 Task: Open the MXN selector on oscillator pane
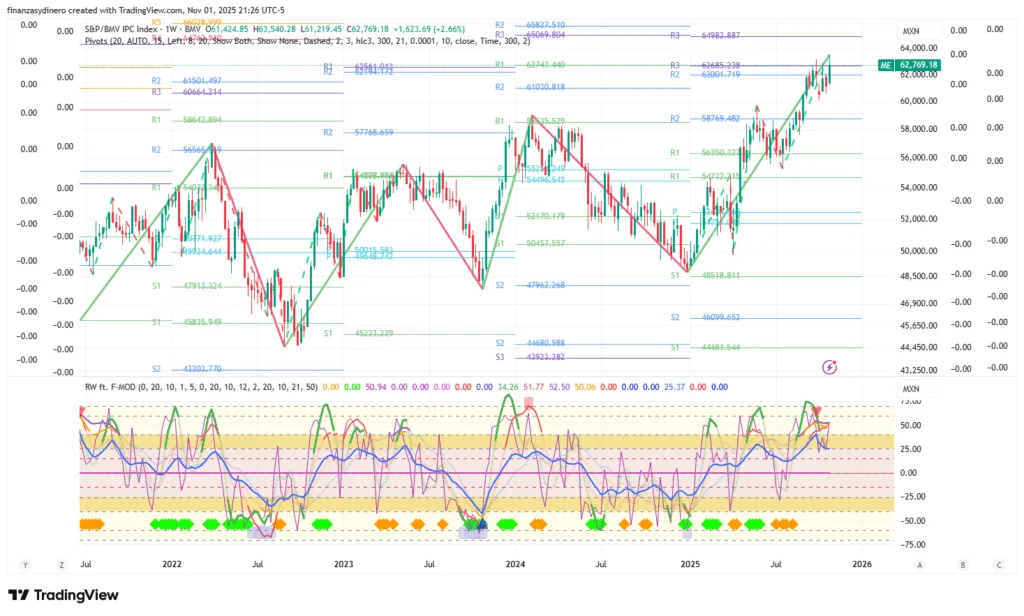[910, 388]
